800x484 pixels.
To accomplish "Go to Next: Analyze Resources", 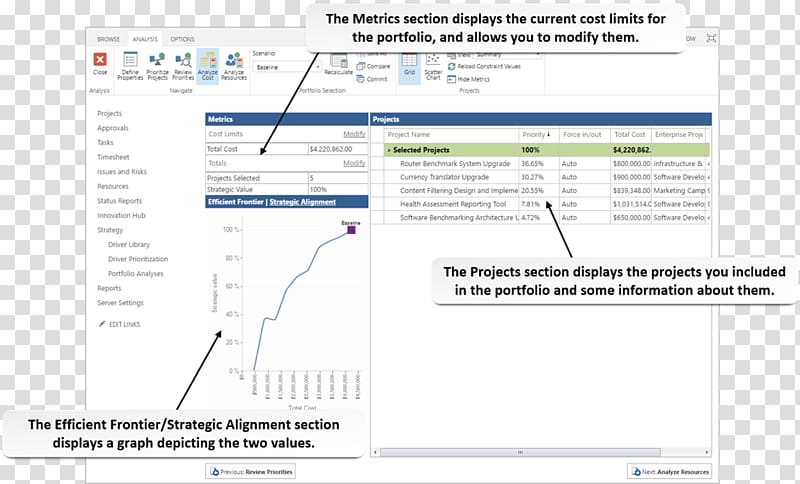I will 670,472.
